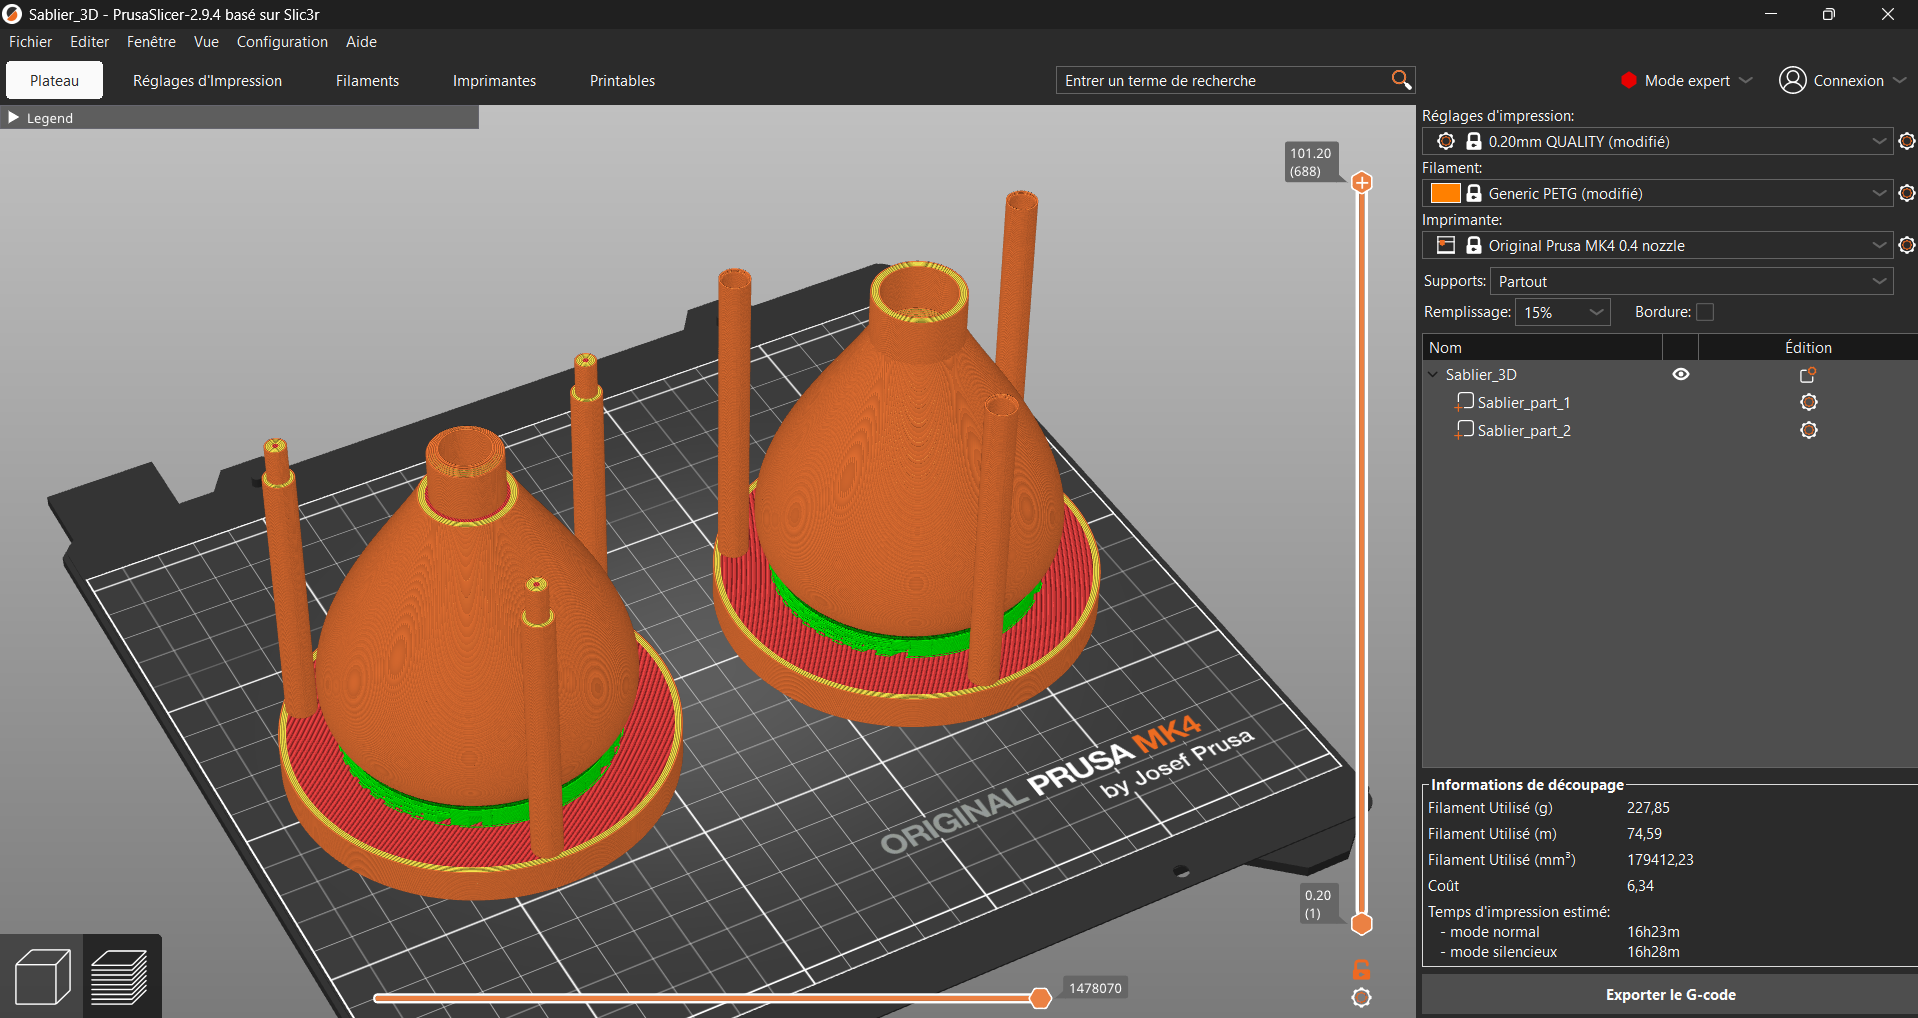Open printer settings gear next to Original Prusa MK4
The image size is (1918, 1018).
coord(1906,246)
